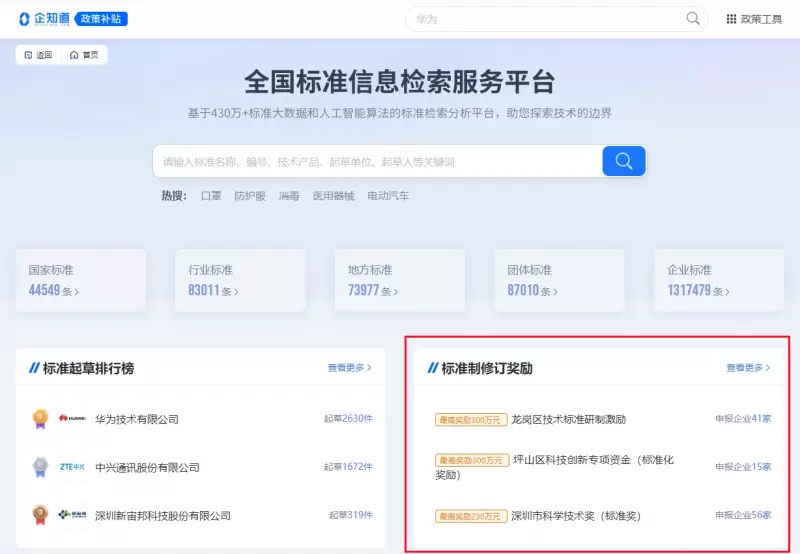Click the blue search button
800x554 pixels.
623,161
